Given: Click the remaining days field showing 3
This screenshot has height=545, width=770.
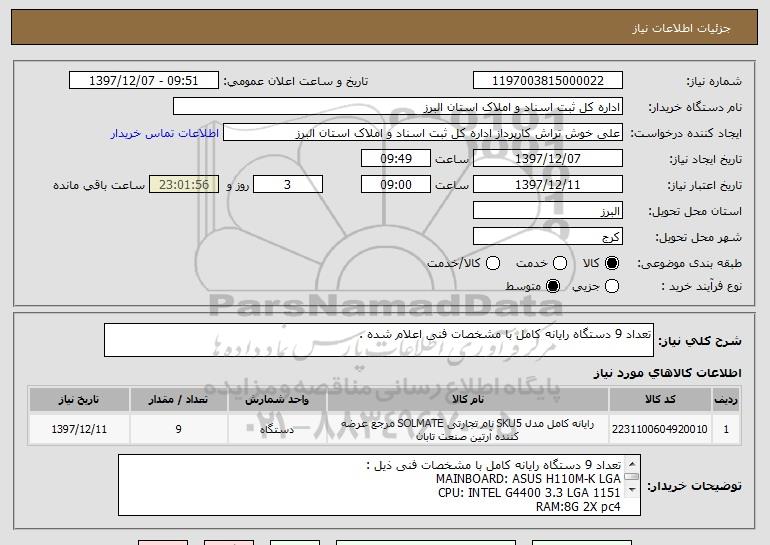Looking at the screenshot, I should click(x=288, y=185).
